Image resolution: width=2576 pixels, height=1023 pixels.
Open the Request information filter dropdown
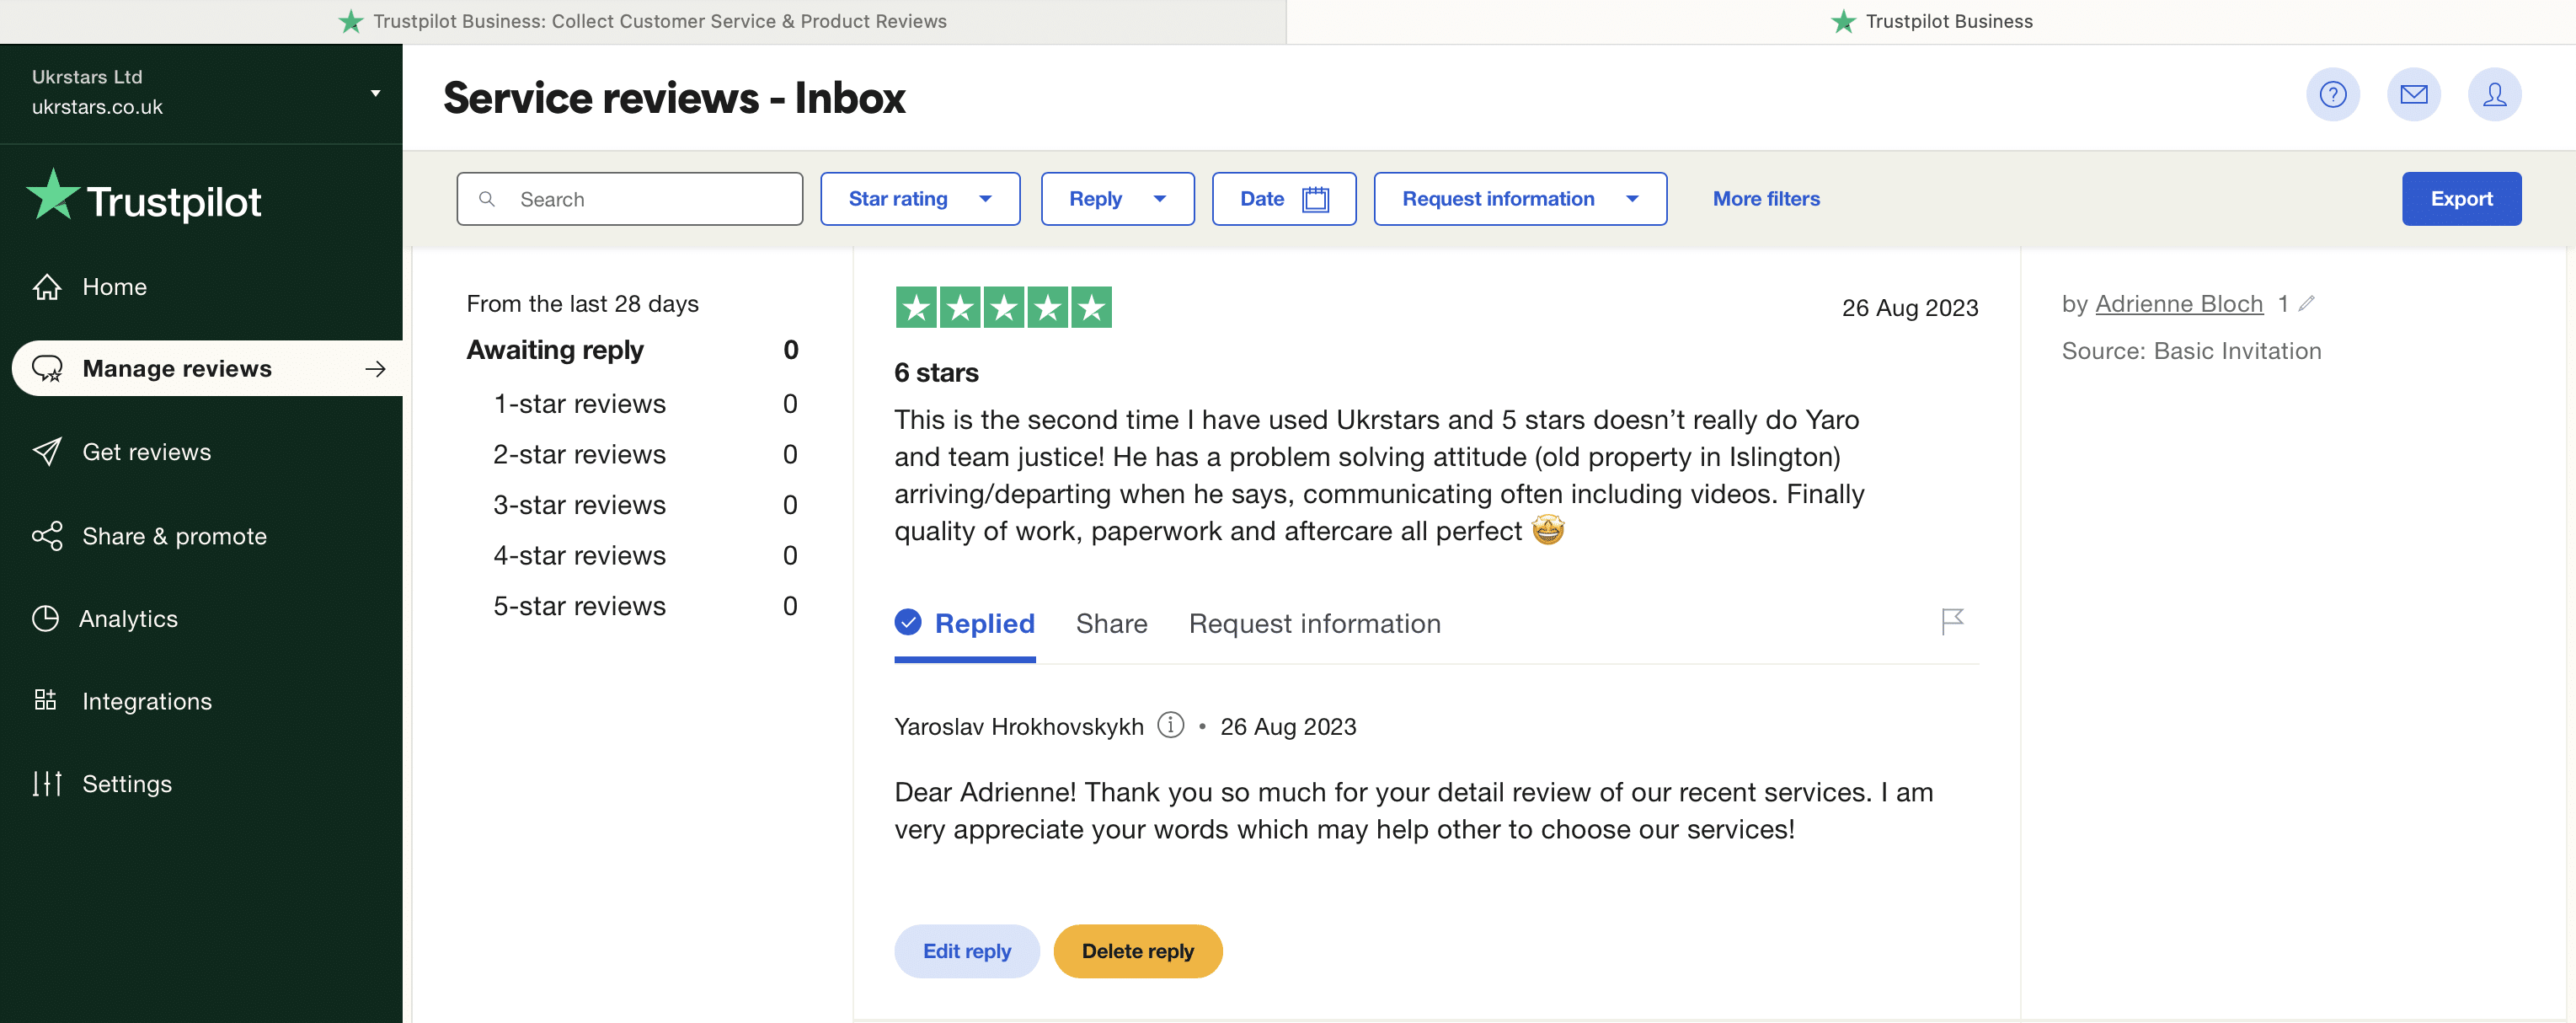coord(1519,199)
